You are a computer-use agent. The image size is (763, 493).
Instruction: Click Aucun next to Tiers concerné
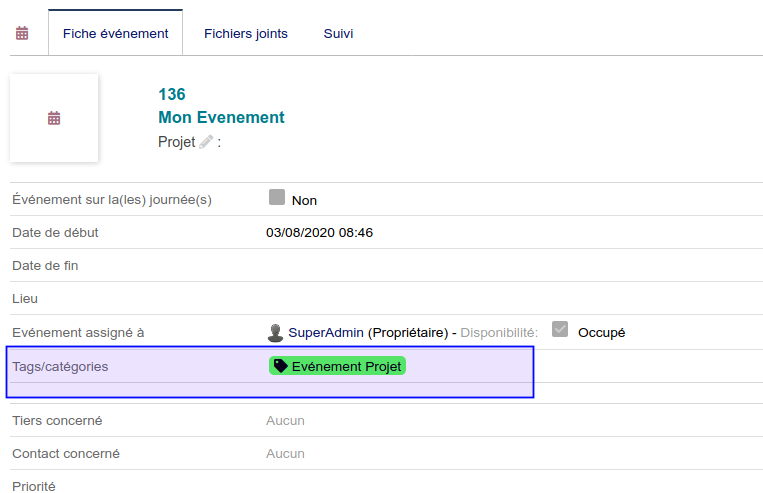pos(285,420)
